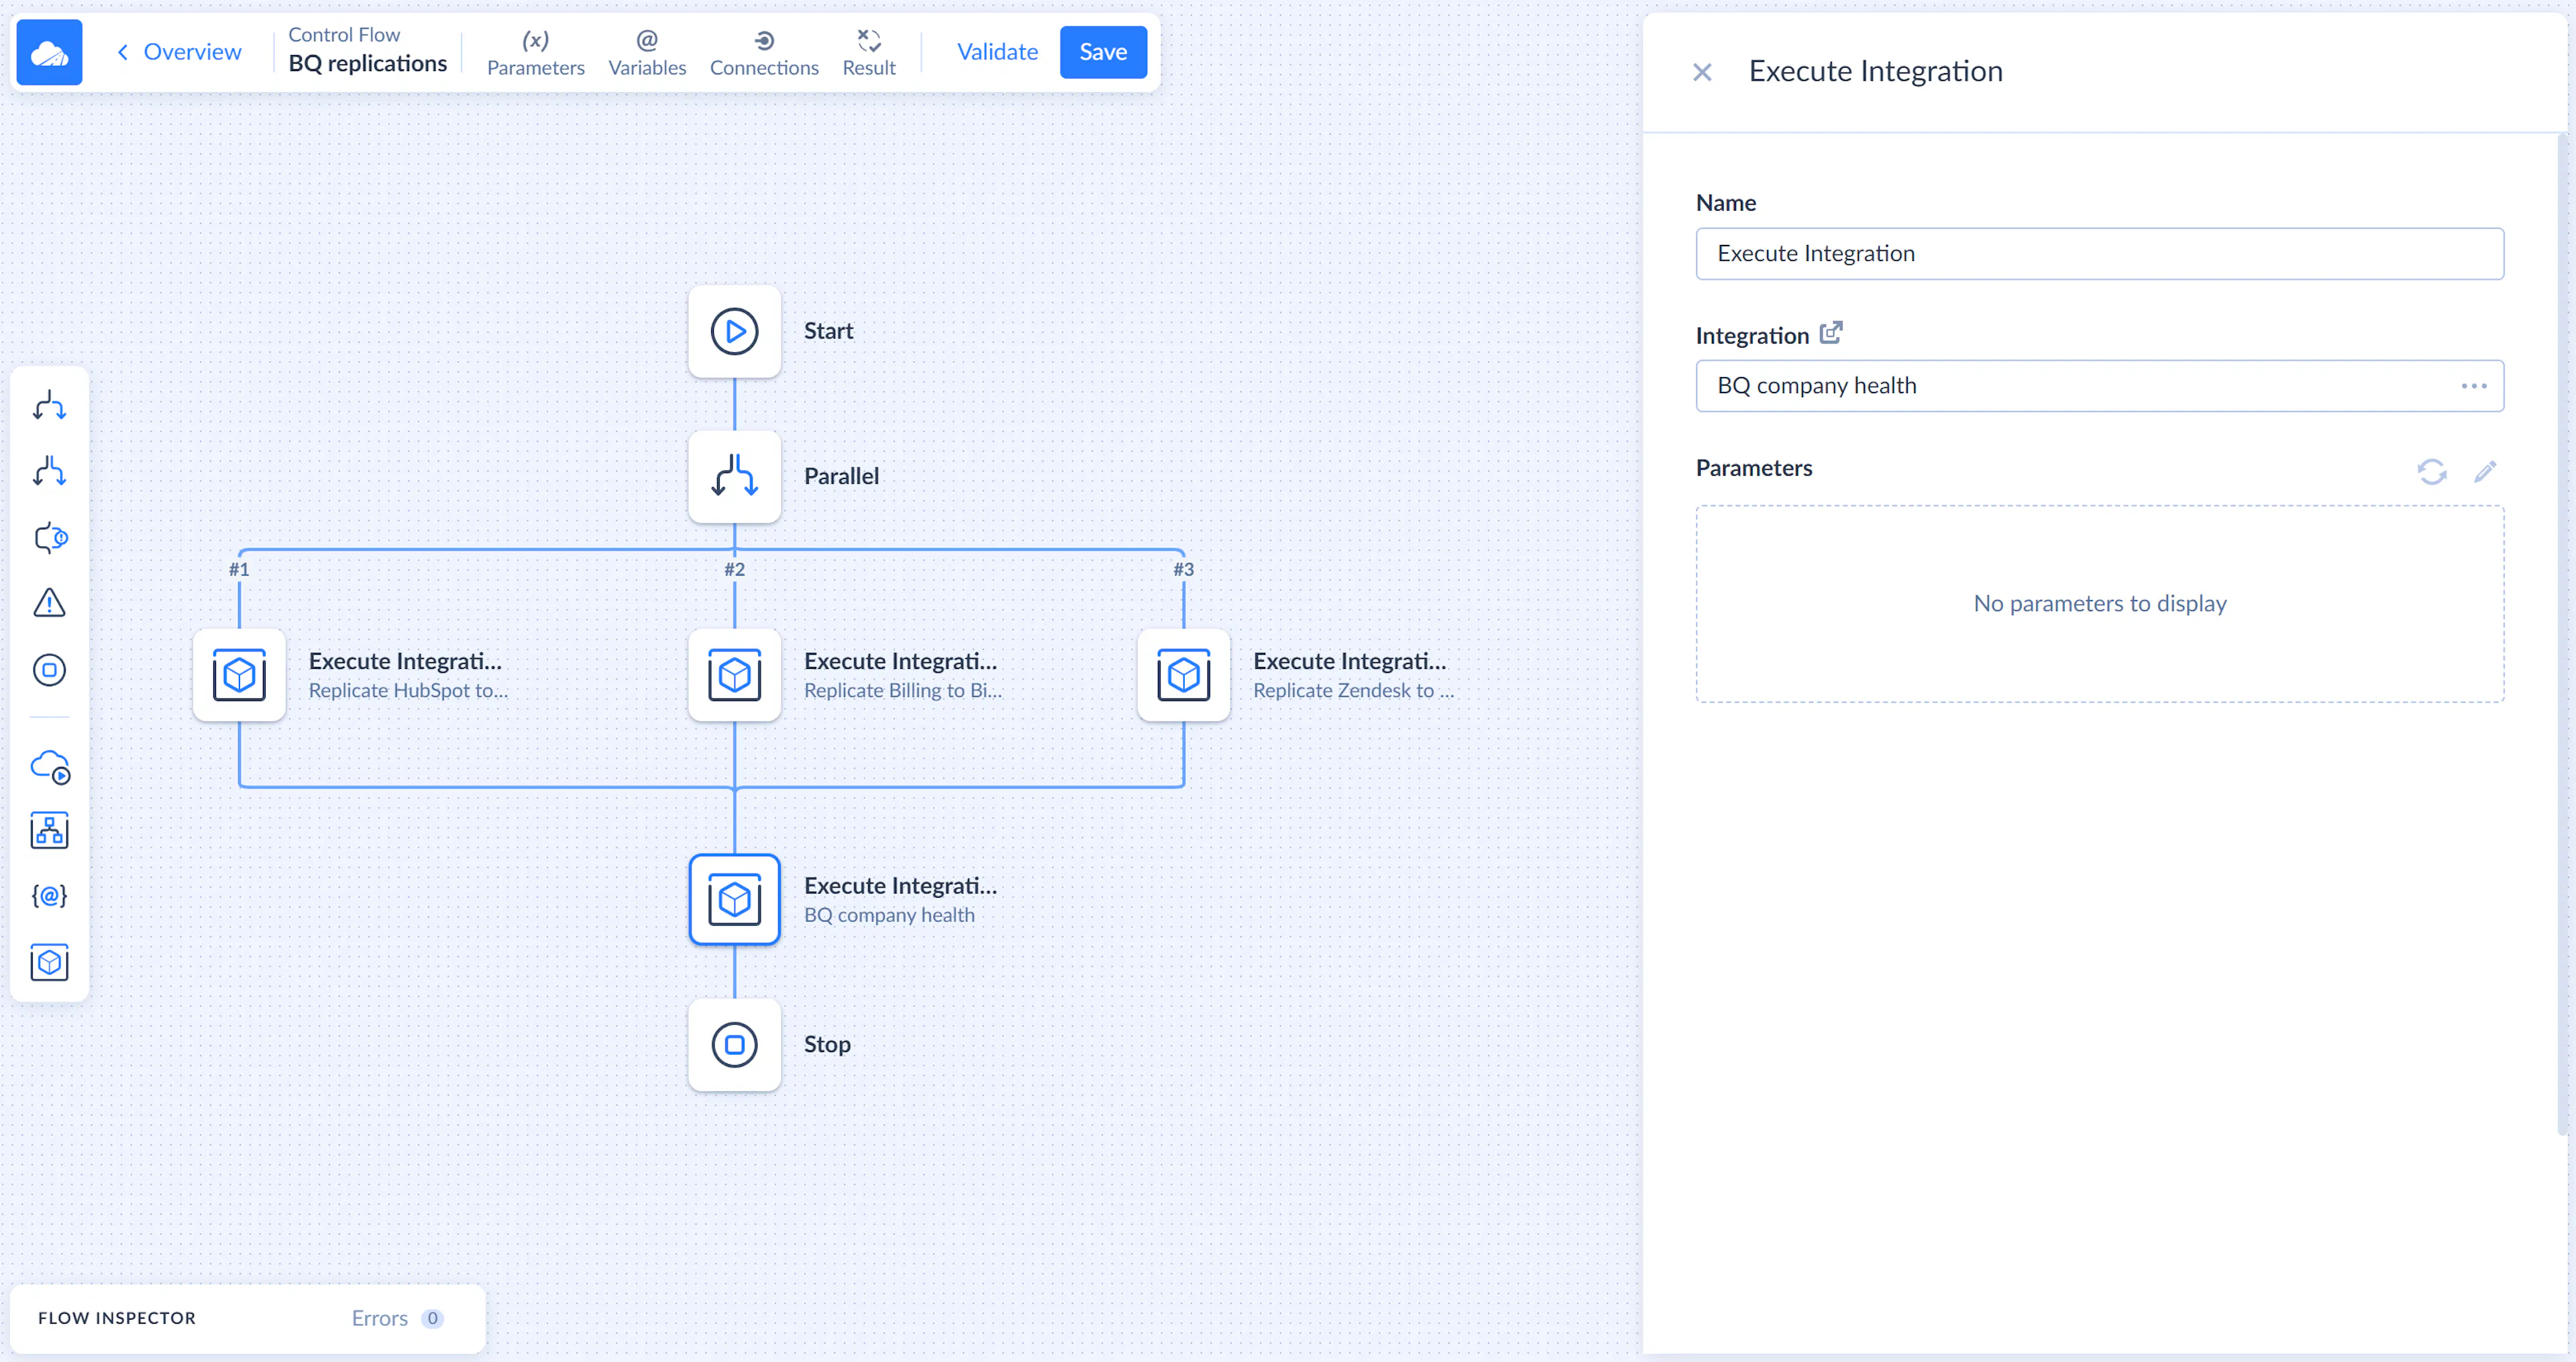Open the Connections tab
The image size is (2576, 1362).
pos(764,52)
